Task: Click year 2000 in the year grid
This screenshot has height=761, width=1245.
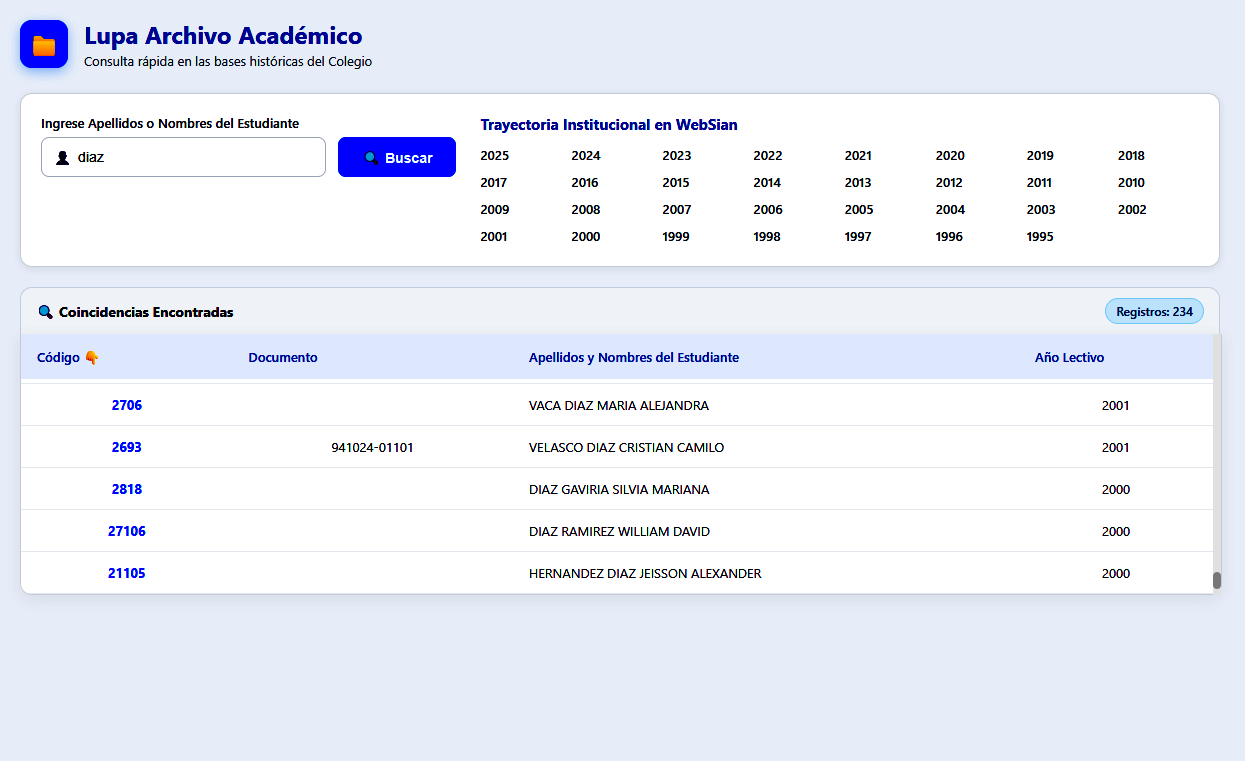Action: [586, 237]
